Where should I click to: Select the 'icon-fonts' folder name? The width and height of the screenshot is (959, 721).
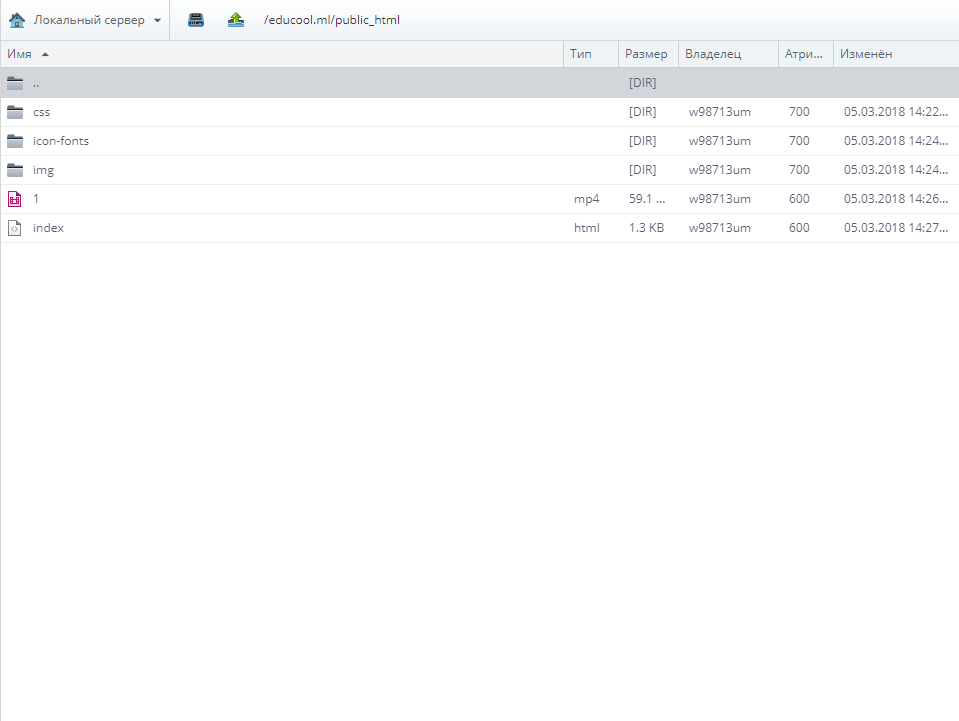click(61, 141)
